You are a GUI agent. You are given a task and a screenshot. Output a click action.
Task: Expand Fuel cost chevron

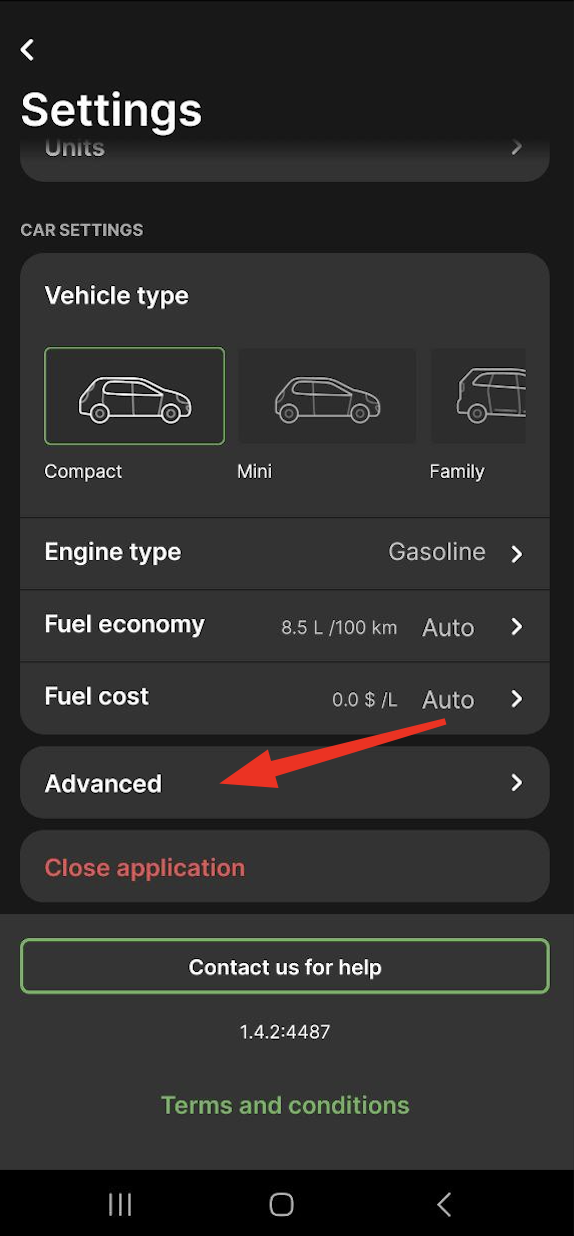pyautogui.click(x=517, y=698)
